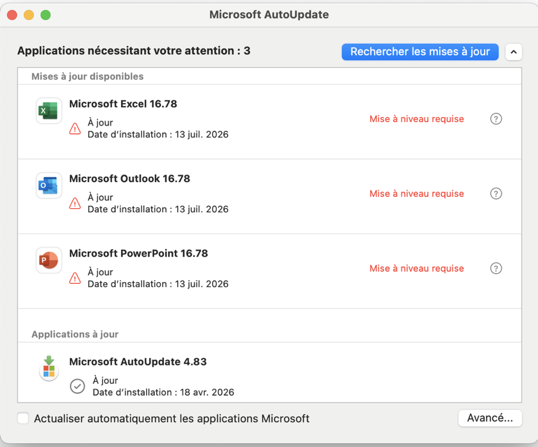Screen dimensions: 538x447
Task: Open help question mark for PowerPoint
Action: coord(496,268)
